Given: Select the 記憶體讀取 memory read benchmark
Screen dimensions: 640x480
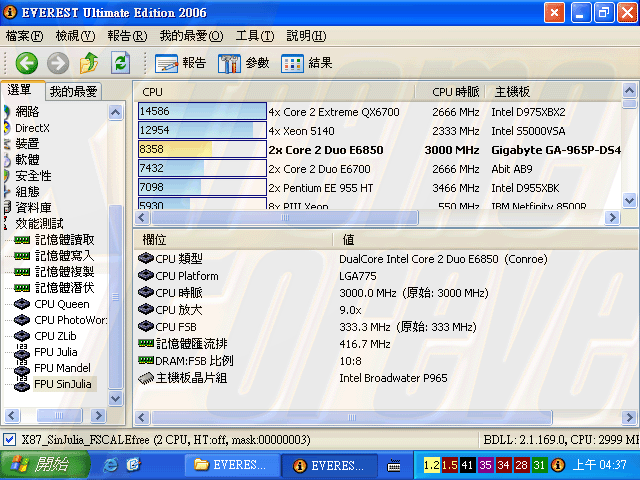Looking at the screenshot, I should point(64,240).
